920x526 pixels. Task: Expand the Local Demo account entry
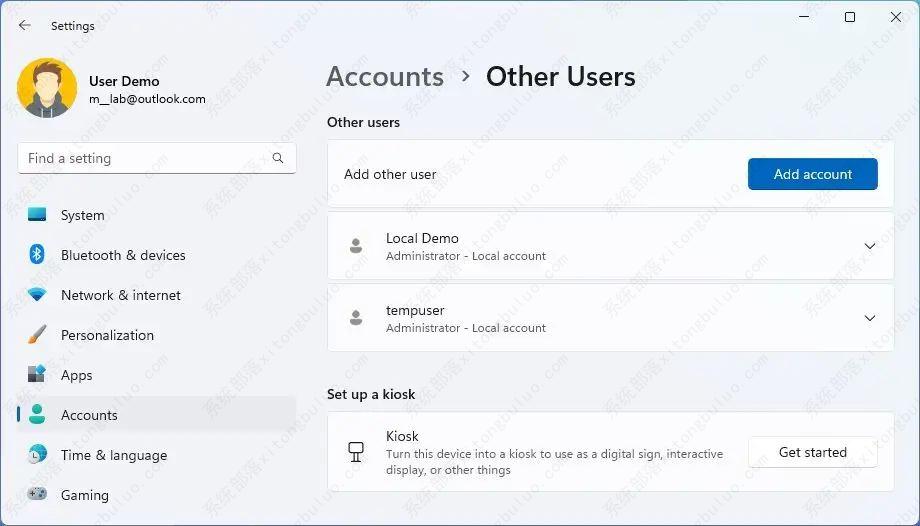869,246
